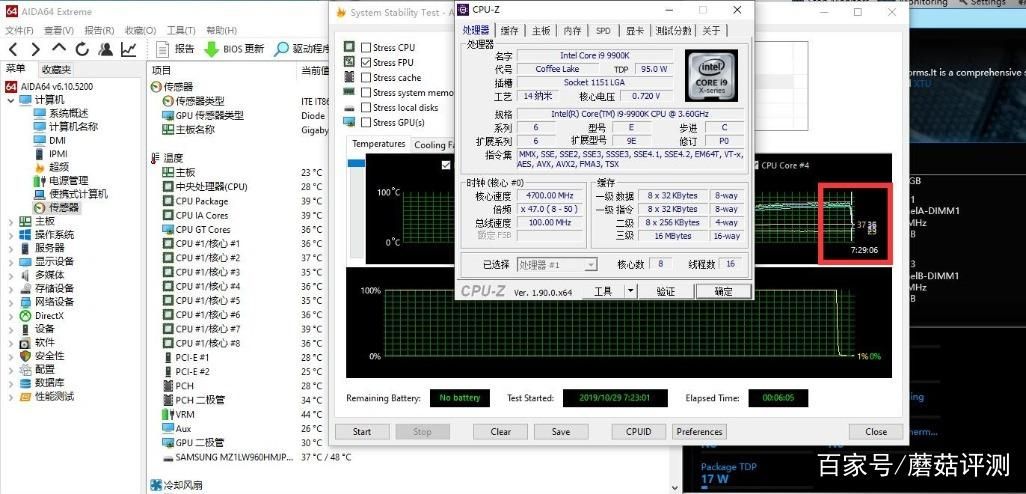Screen dimensions: 1026x494
Task: Enable the Stress system memory checkbox
Action: point(366,92)
